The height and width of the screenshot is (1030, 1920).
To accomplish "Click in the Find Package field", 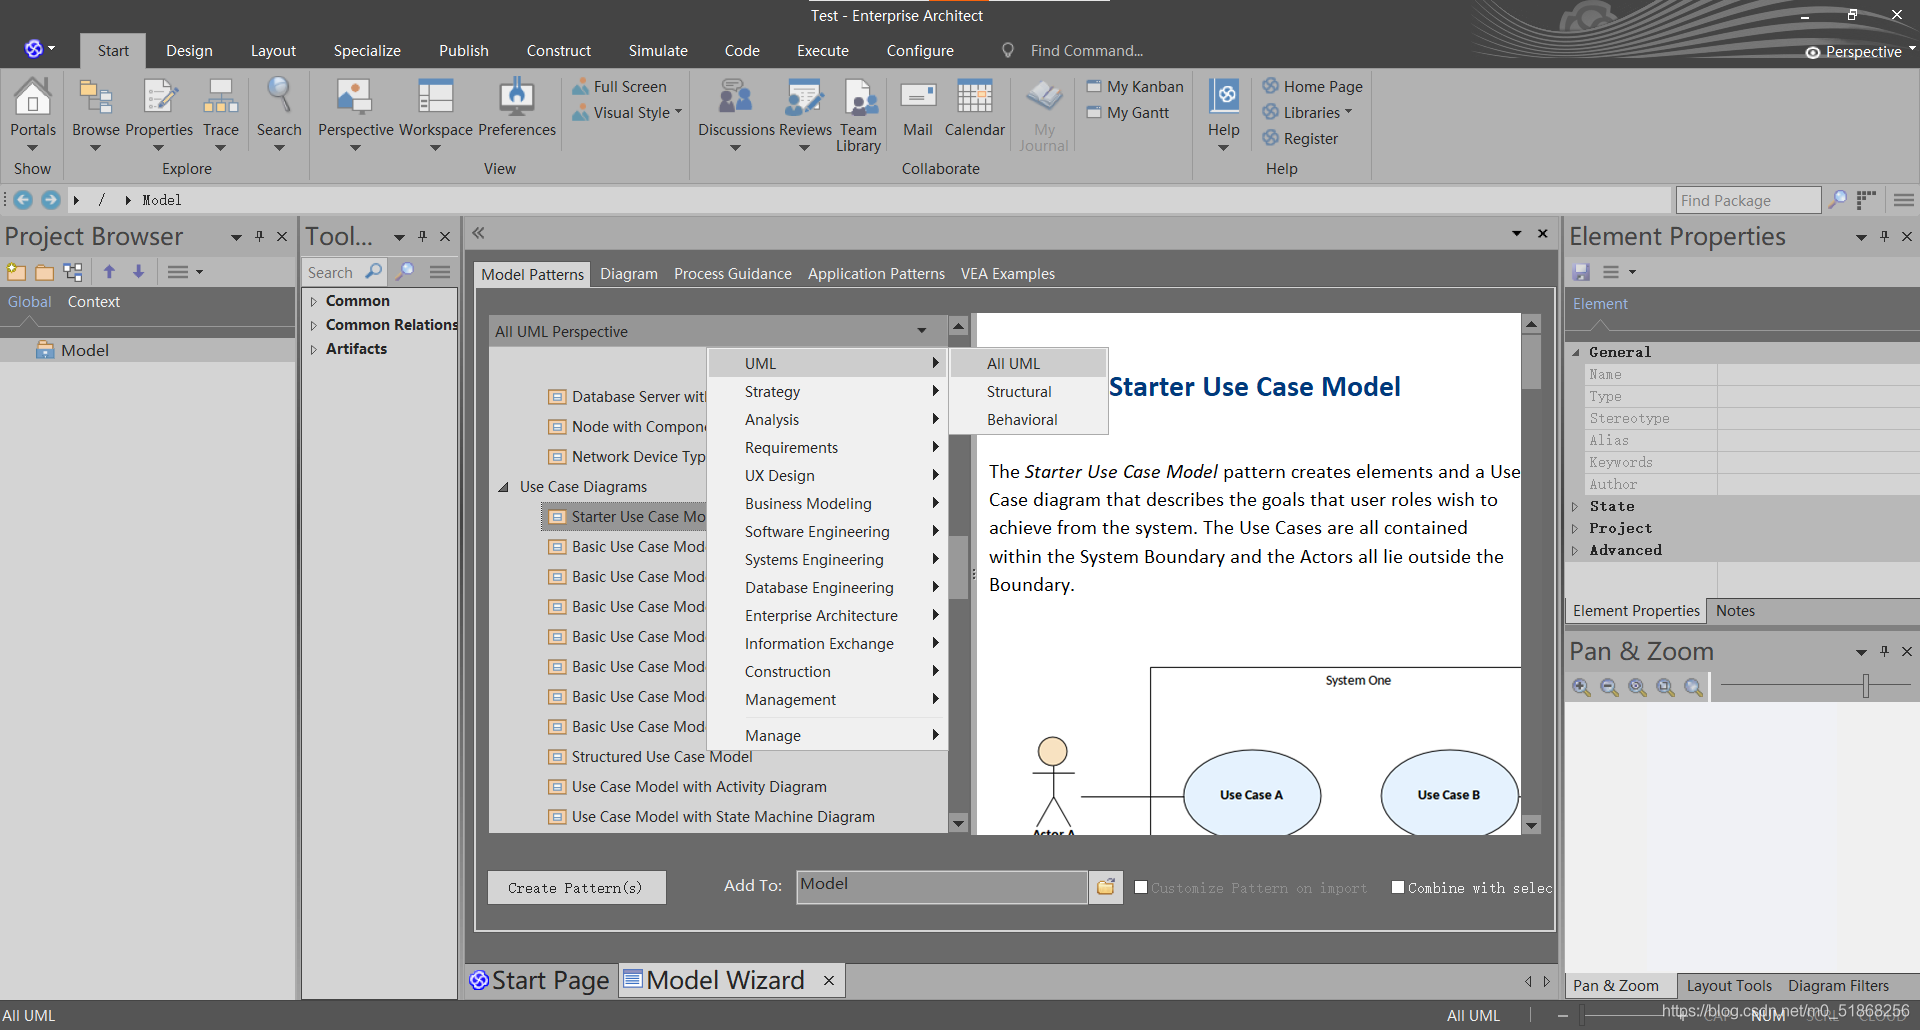I will 1747,200.
